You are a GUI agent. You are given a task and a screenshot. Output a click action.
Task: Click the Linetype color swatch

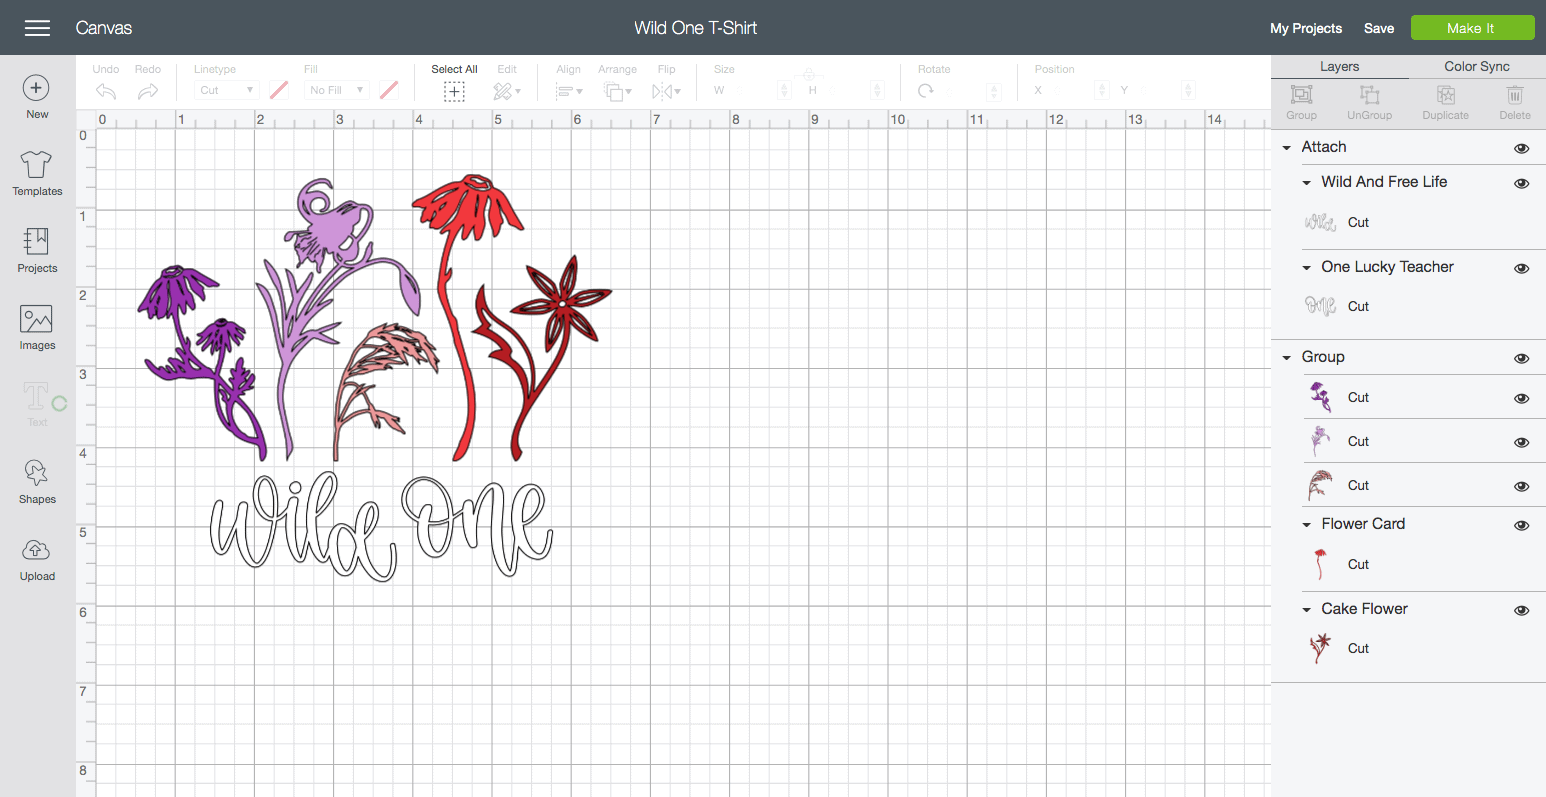pos(279,90)
